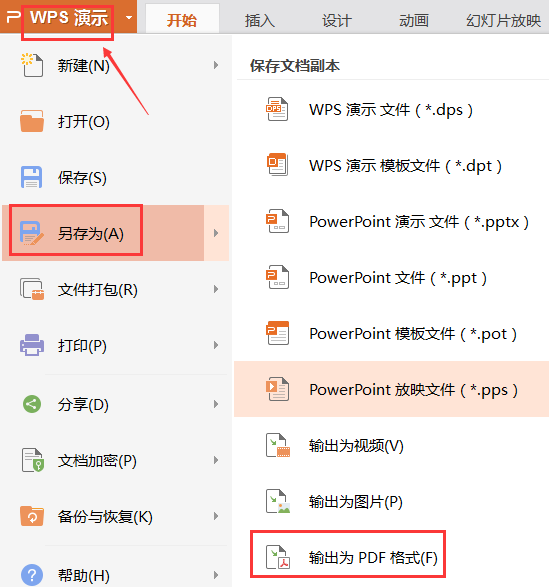The width and height of the screenshot is (549, 587).
Task: Save as PowerPoint 模板文件 (*.pot)
Action: tap(391, 333)
